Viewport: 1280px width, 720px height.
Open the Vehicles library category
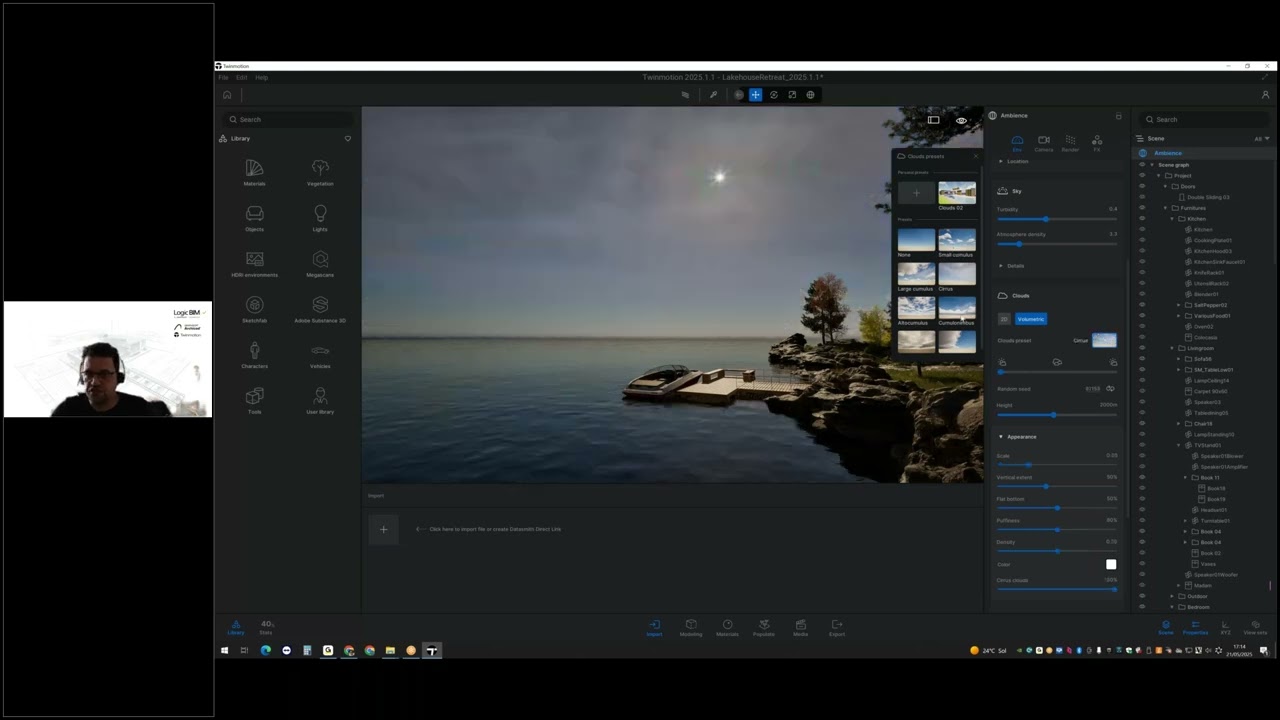[320, 355]
